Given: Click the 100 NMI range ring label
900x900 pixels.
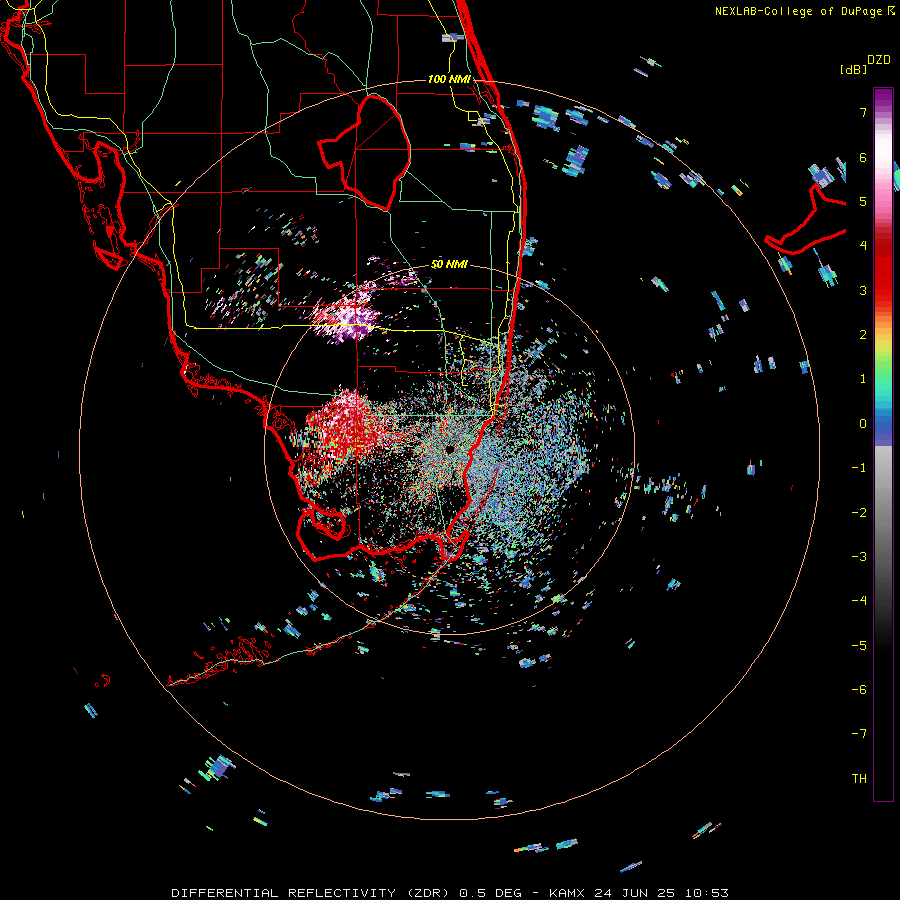Looking at the screenshot, I should pos(448,79).
